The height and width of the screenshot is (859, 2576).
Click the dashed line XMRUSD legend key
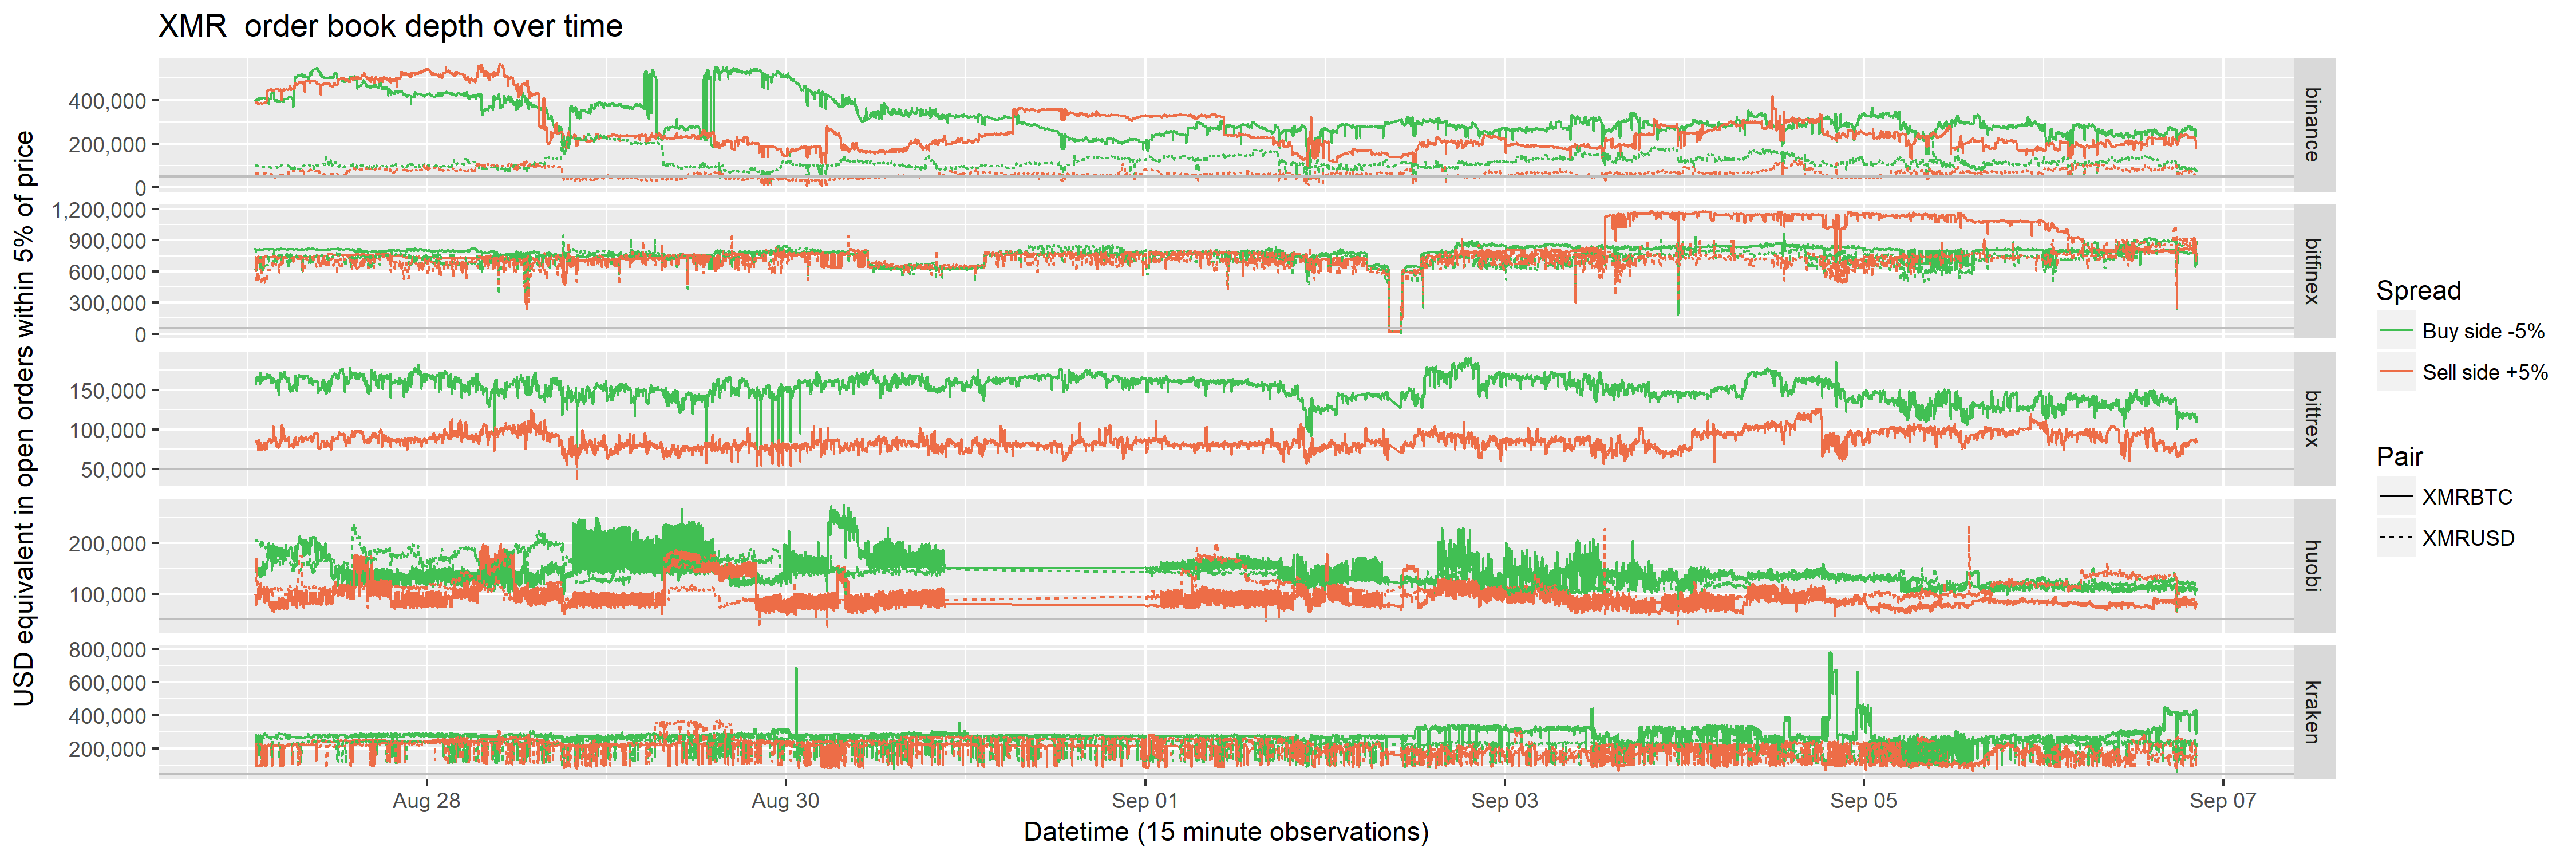point(2396,538)
